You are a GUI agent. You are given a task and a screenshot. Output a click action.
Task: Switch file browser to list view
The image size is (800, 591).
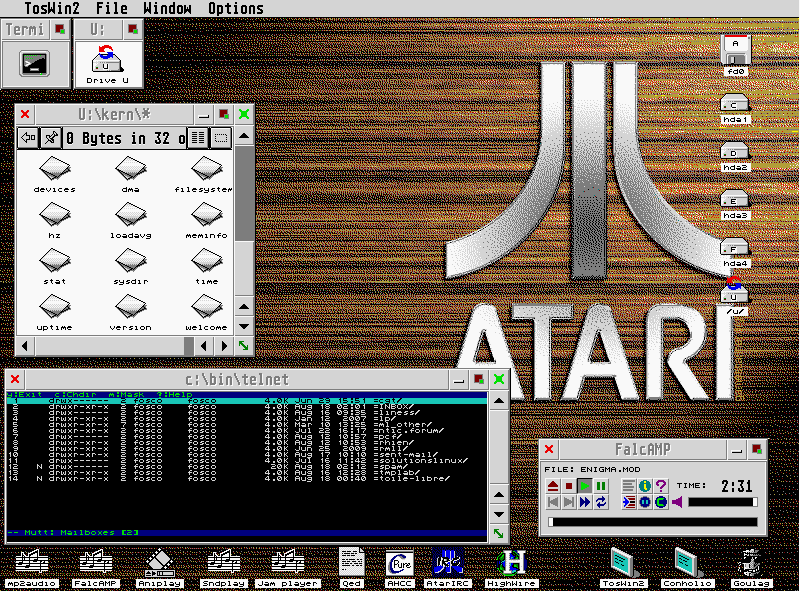198,138
